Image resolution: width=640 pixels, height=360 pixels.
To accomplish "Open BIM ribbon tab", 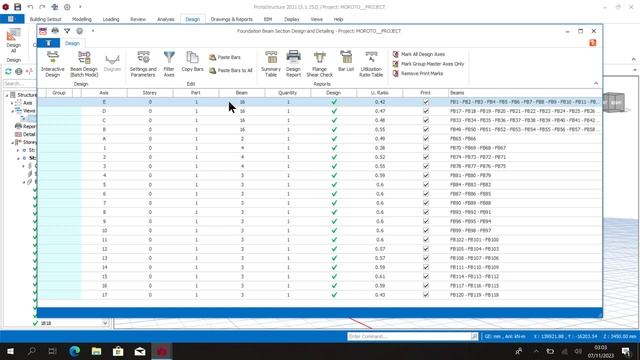I will pyautogui.click(x=268, y=19).
